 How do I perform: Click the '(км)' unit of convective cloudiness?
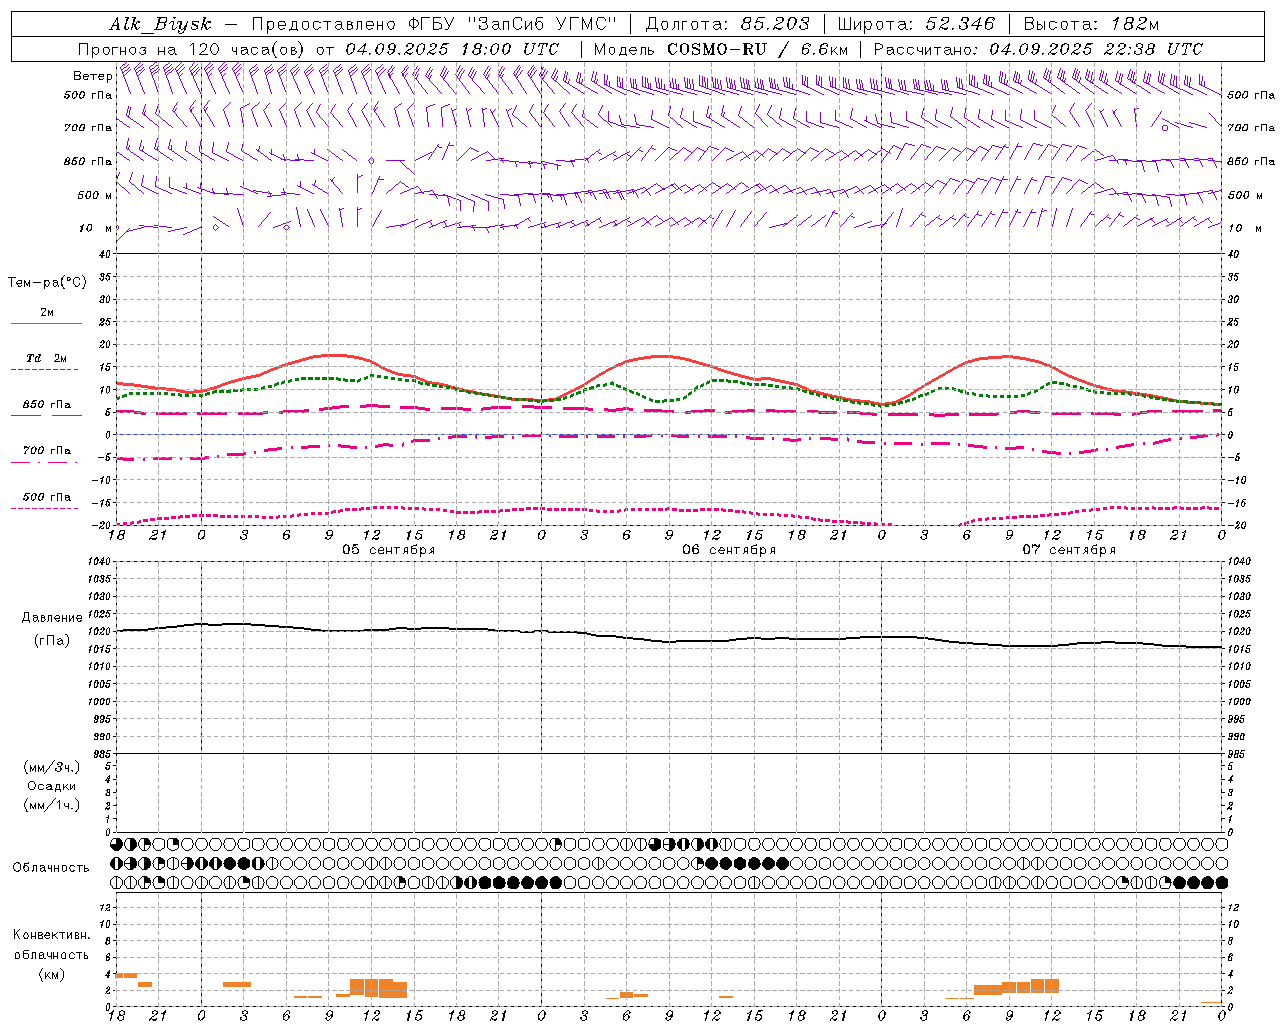point(52,974)
